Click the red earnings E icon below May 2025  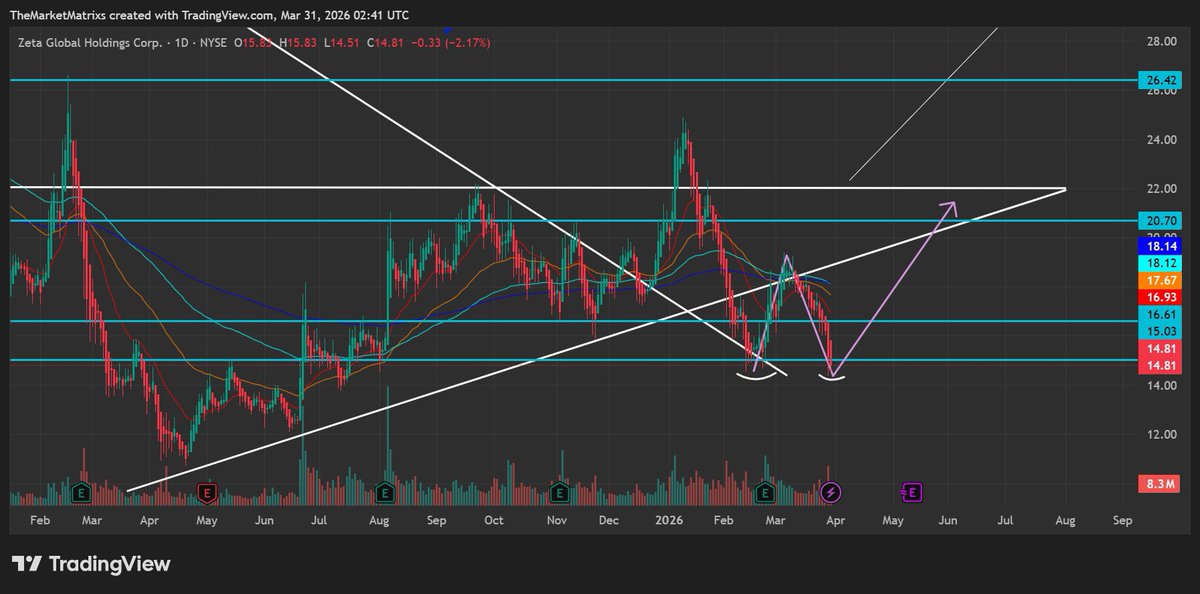point(206,491)
